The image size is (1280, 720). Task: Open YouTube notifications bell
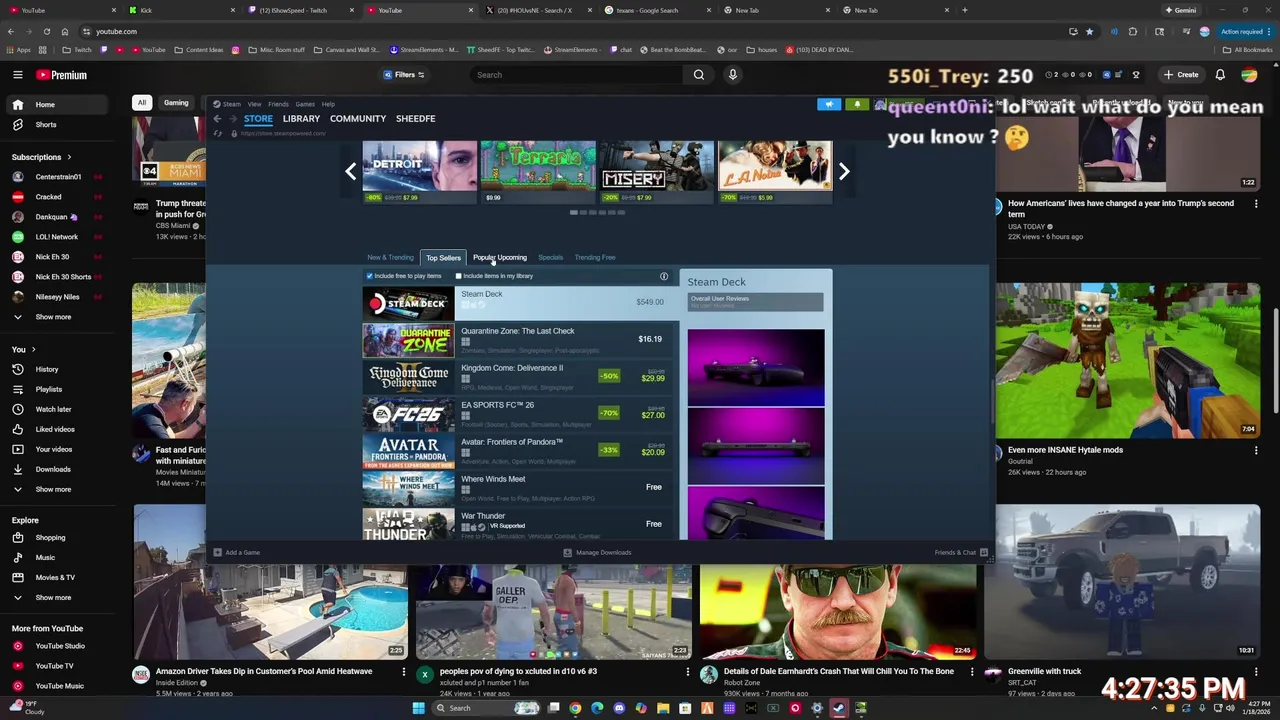(1220, 75)
